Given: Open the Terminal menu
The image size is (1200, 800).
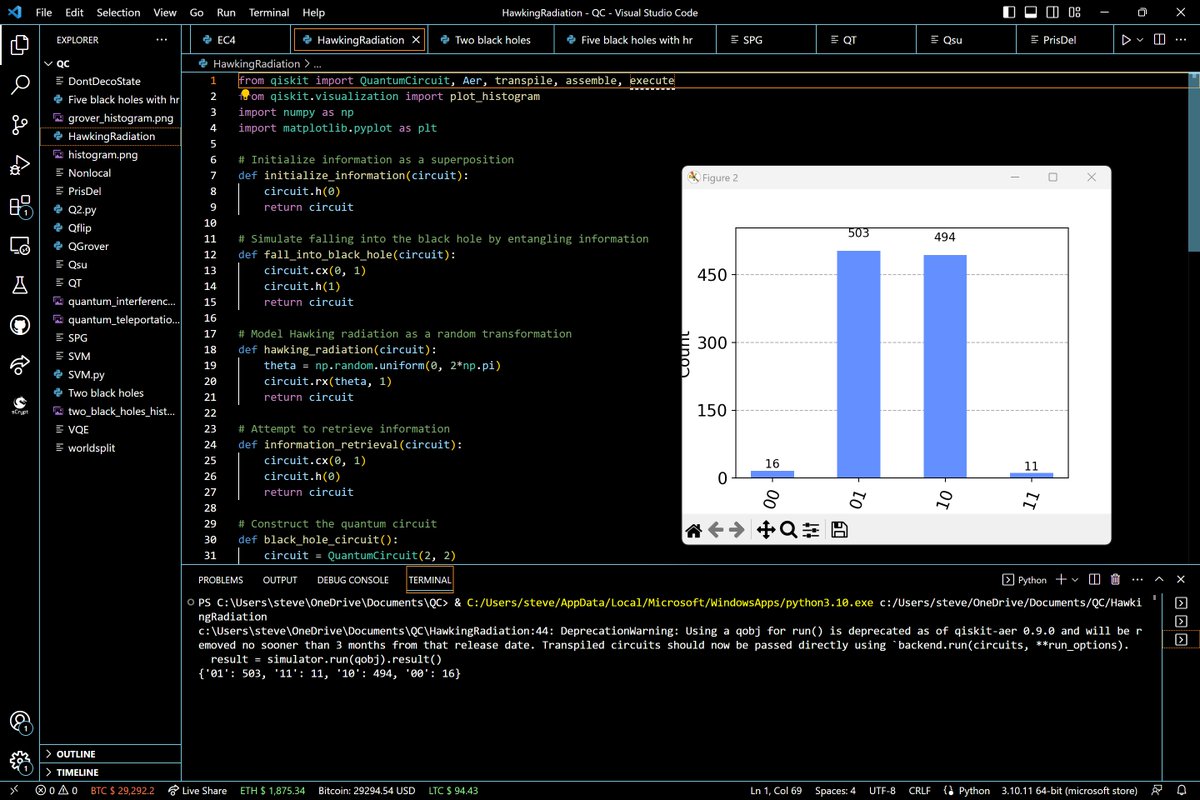Looking at the screenshot, I should coord(268,13).
